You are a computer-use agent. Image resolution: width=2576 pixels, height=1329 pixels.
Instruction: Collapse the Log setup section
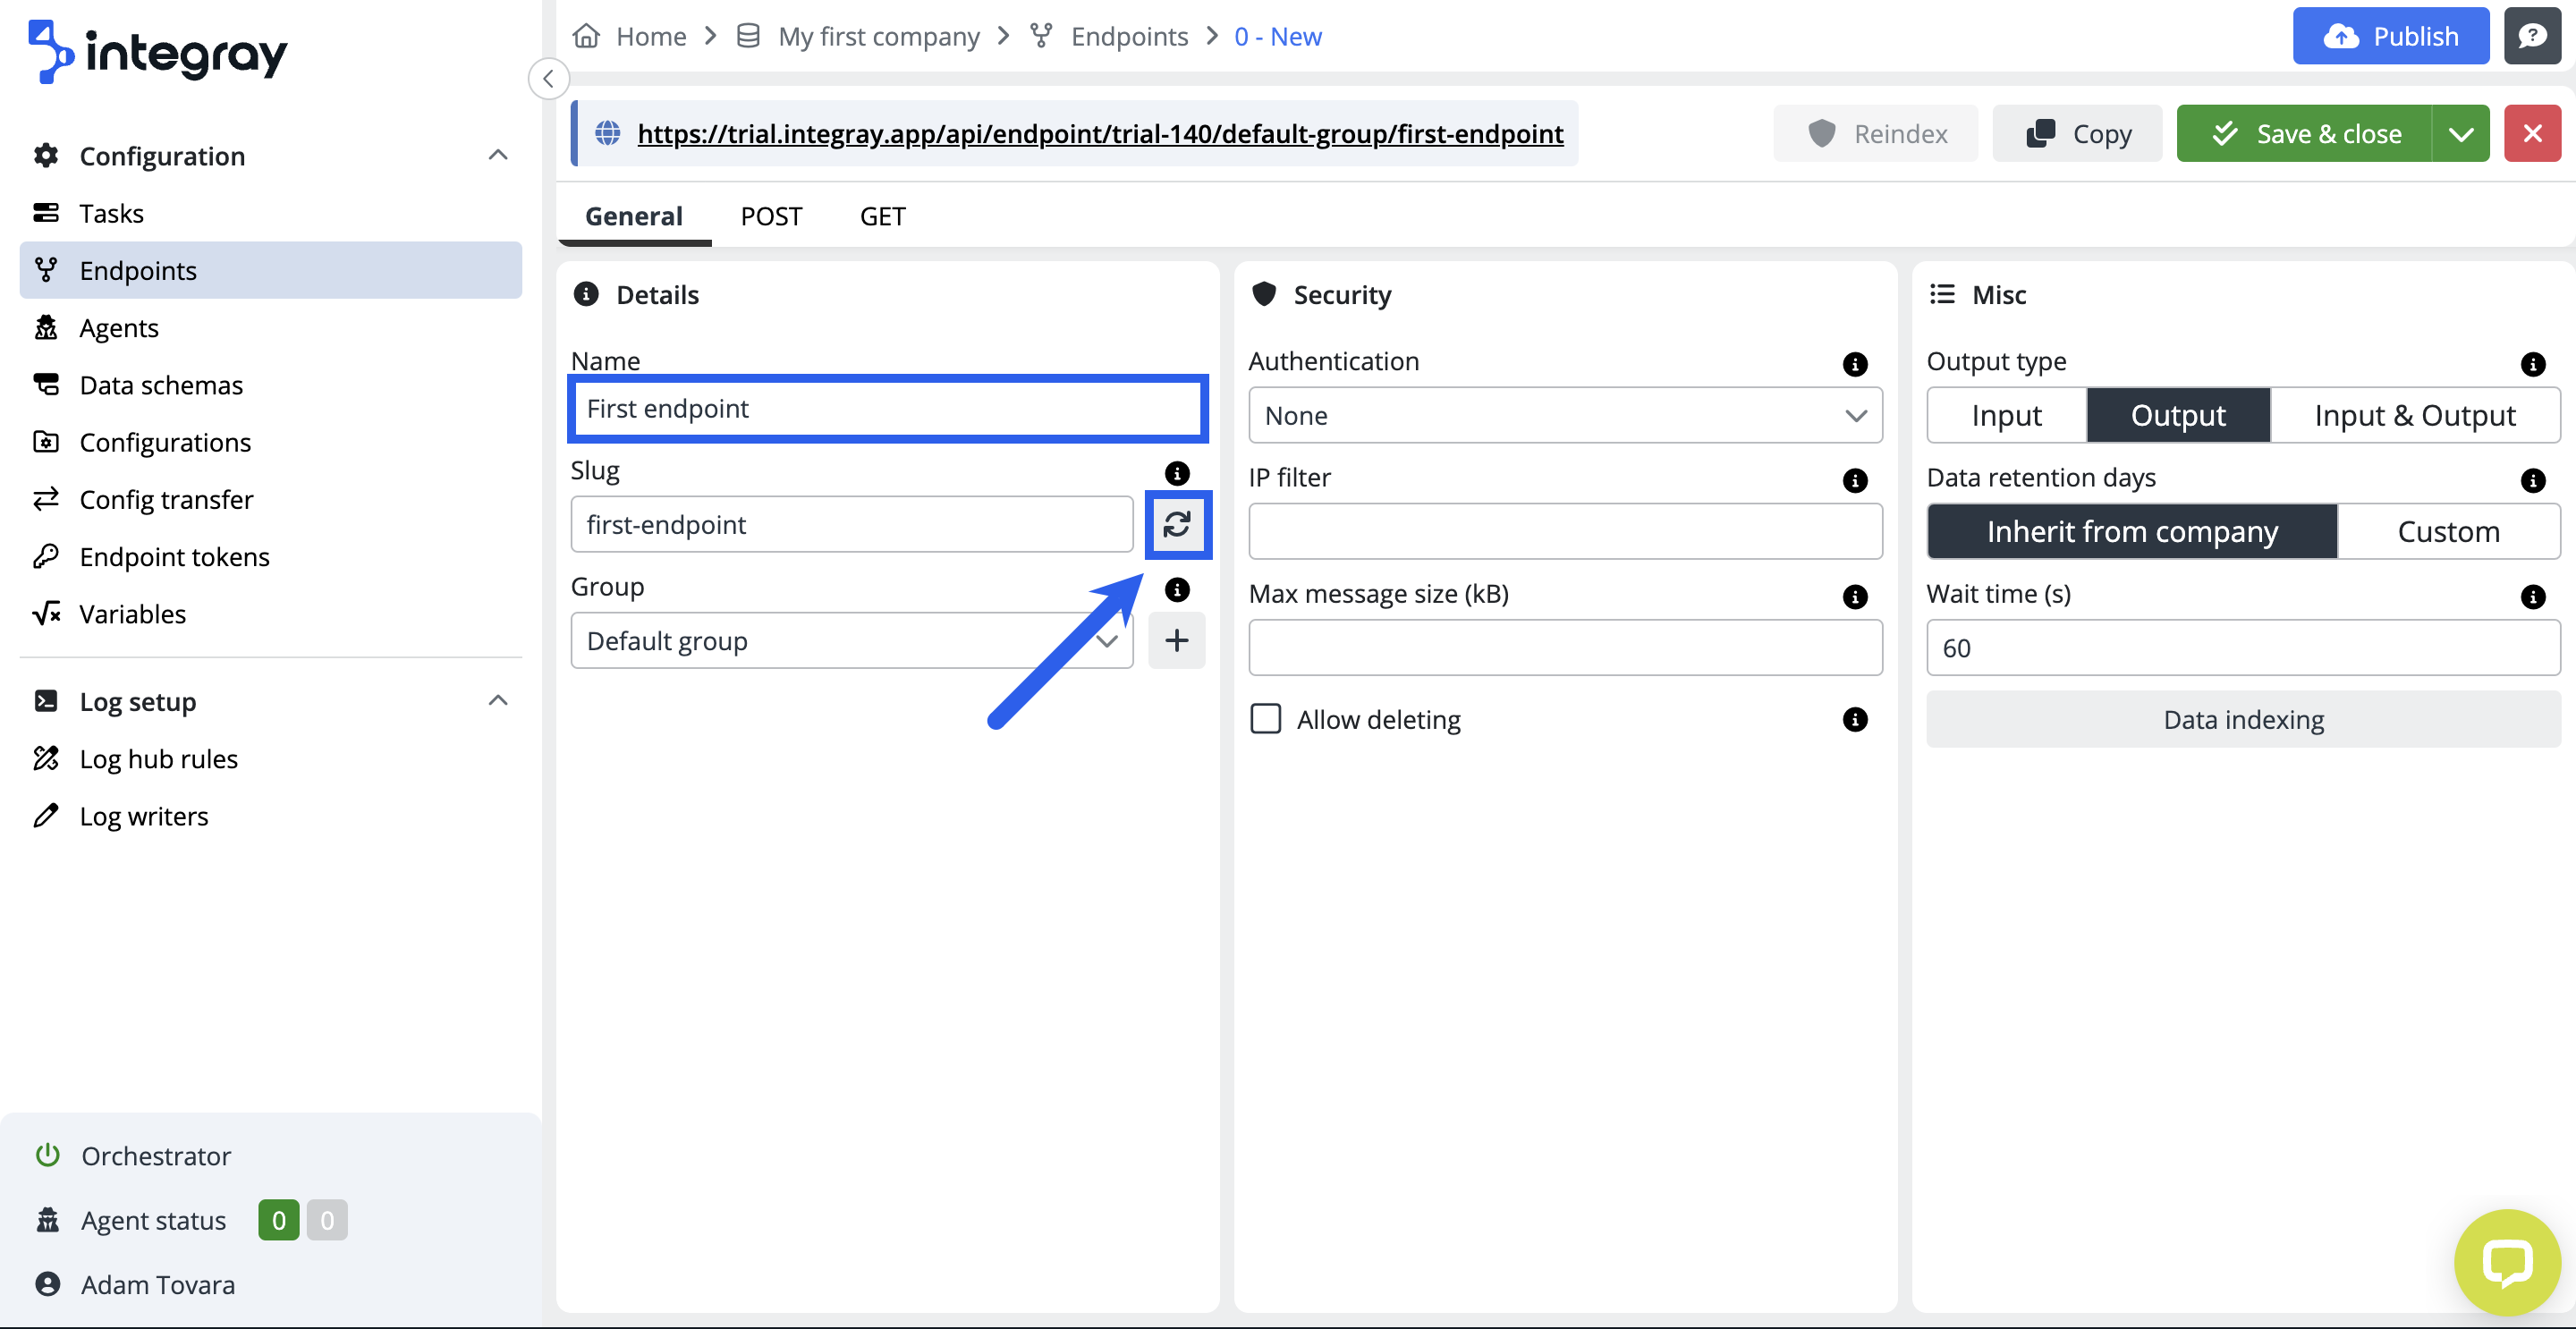497,701
